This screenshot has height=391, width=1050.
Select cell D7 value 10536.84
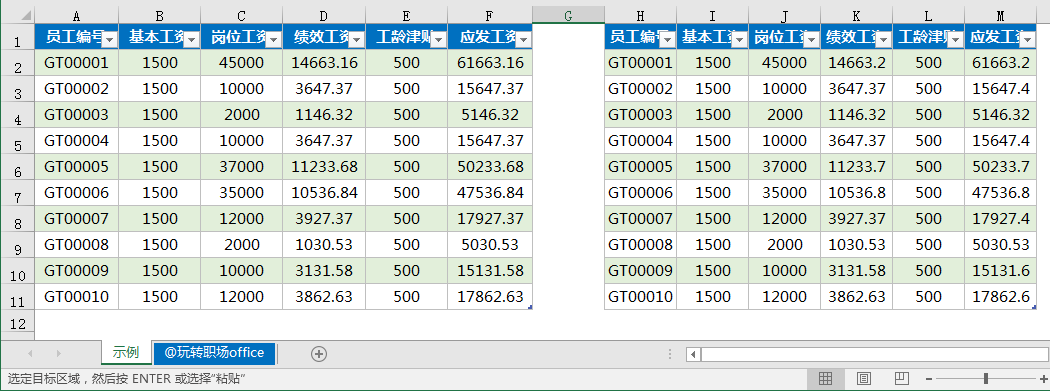(324, 193)
